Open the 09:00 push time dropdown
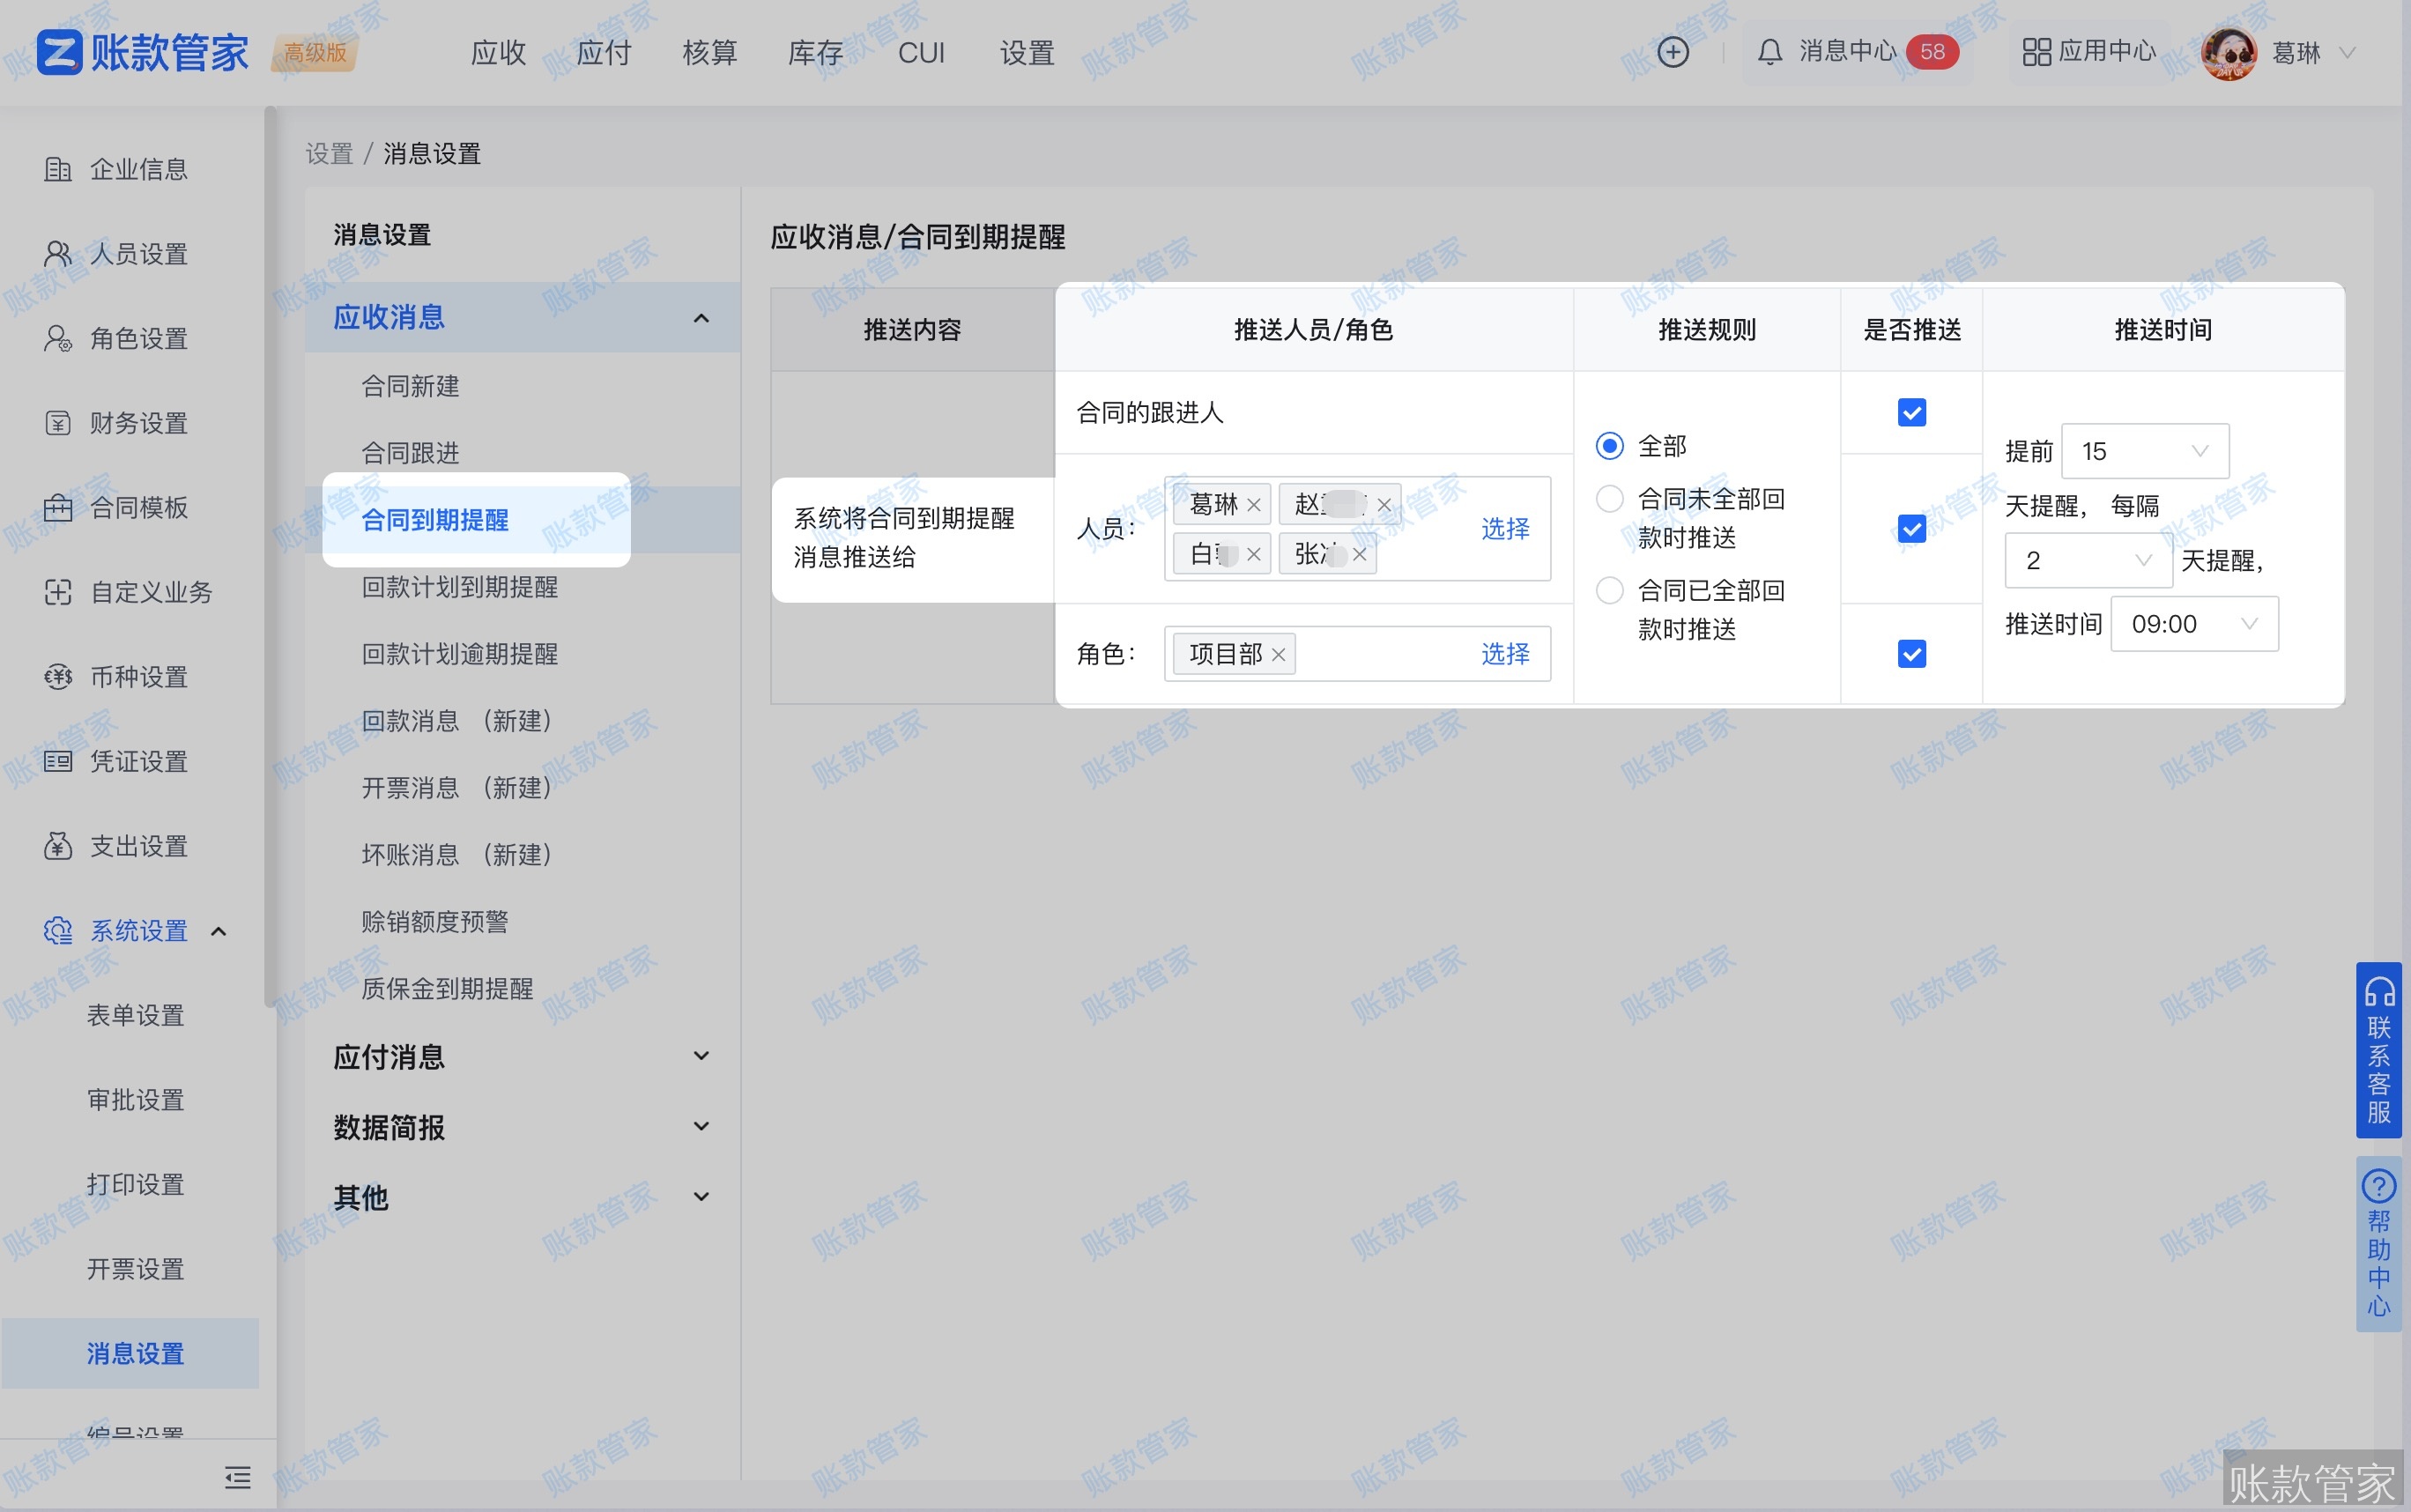Image resolution: width=2411 pixels, height=1512 pixels. click(x=2194, y=624)
